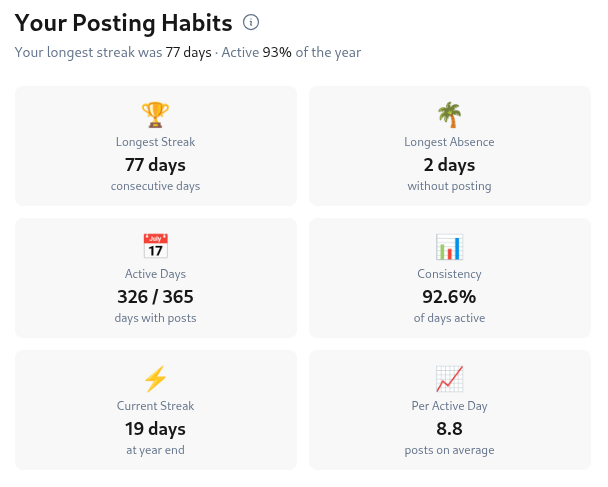Click the 92.6% consistency value

click(449, 297)
